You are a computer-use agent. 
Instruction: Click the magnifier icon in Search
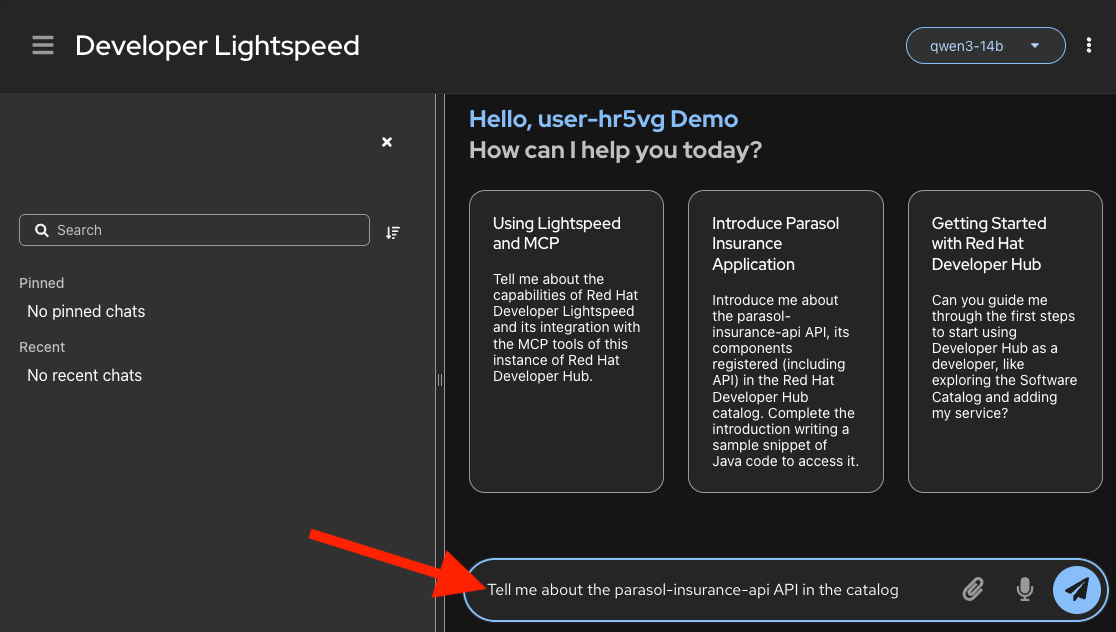point(42,230)
